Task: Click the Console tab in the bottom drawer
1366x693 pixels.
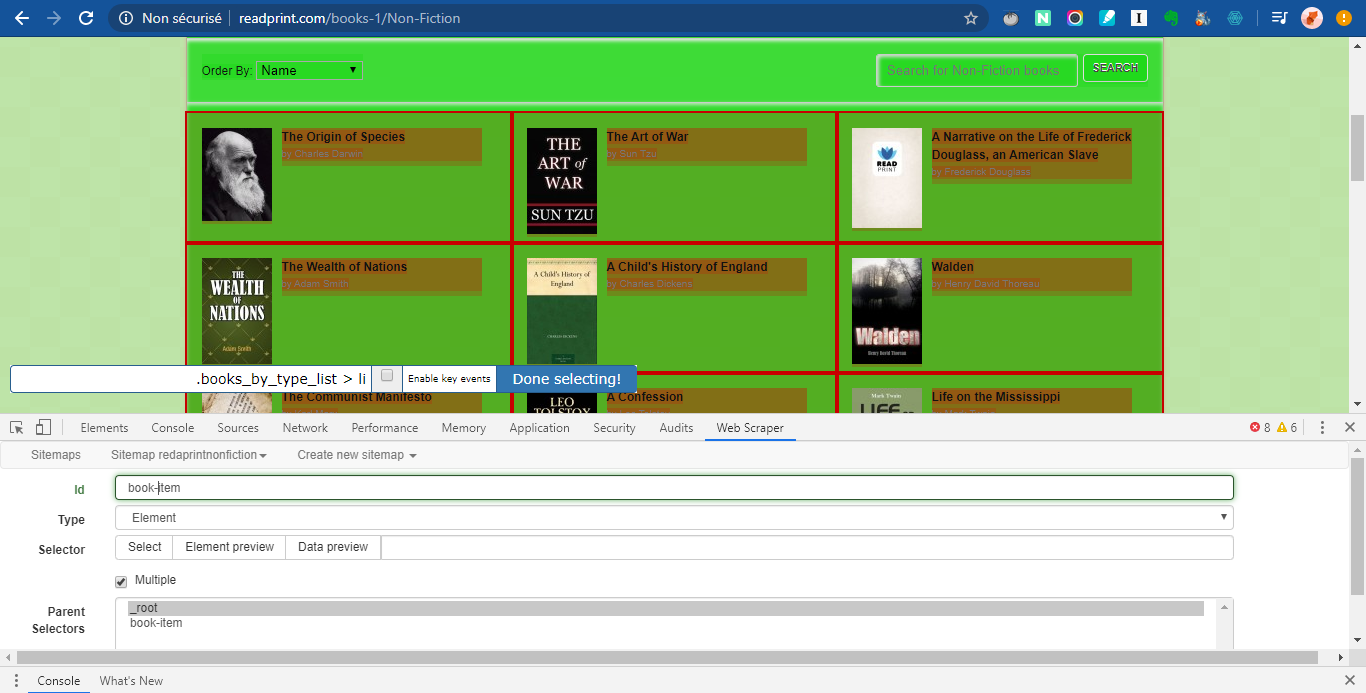Action: click(x=59, y=681)
